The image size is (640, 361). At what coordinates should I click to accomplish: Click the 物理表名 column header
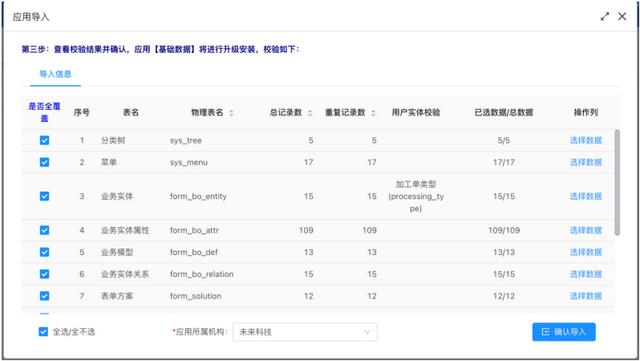207,112
